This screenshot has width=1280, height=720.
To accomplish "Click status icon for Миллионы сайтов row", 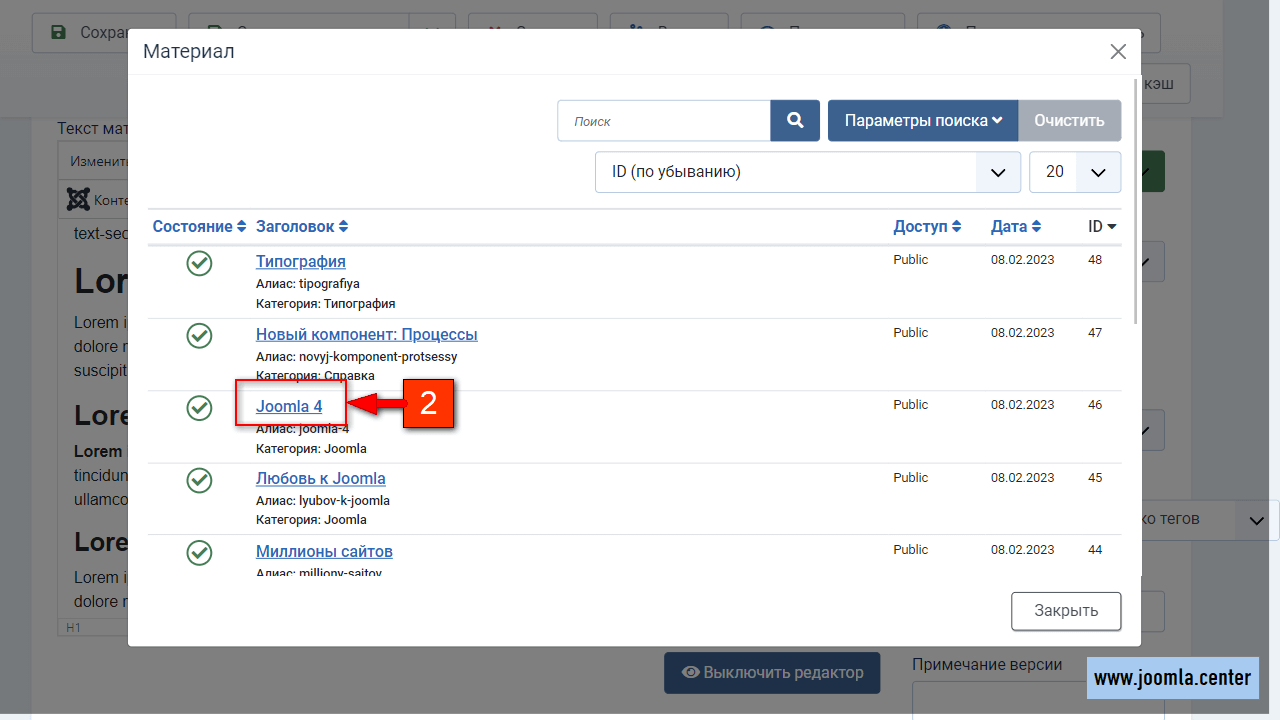I will (x=200, y=553).
